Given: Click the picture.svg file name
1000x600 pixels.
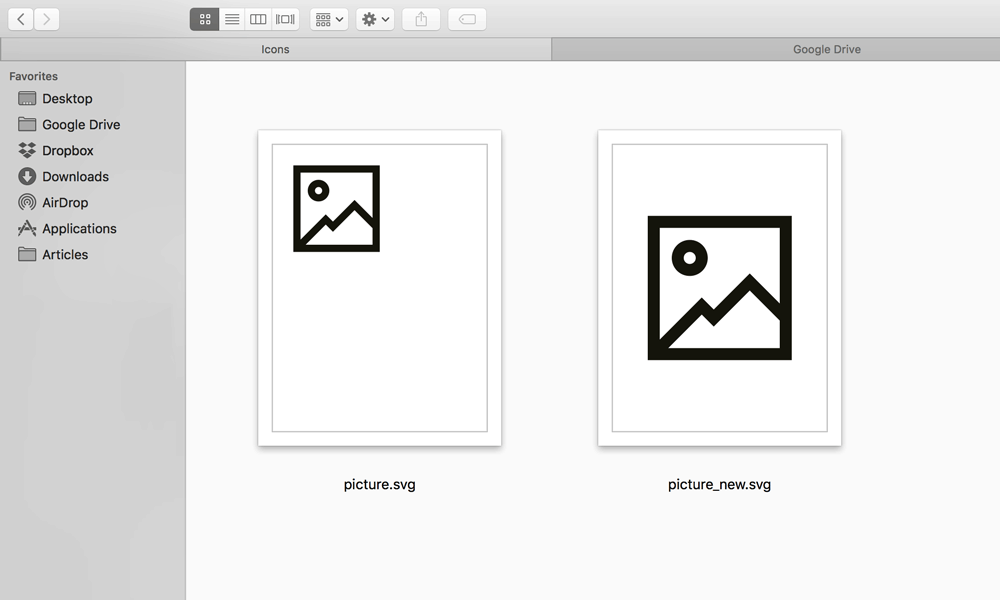Looking at the screenshot, I should point(379,485).
